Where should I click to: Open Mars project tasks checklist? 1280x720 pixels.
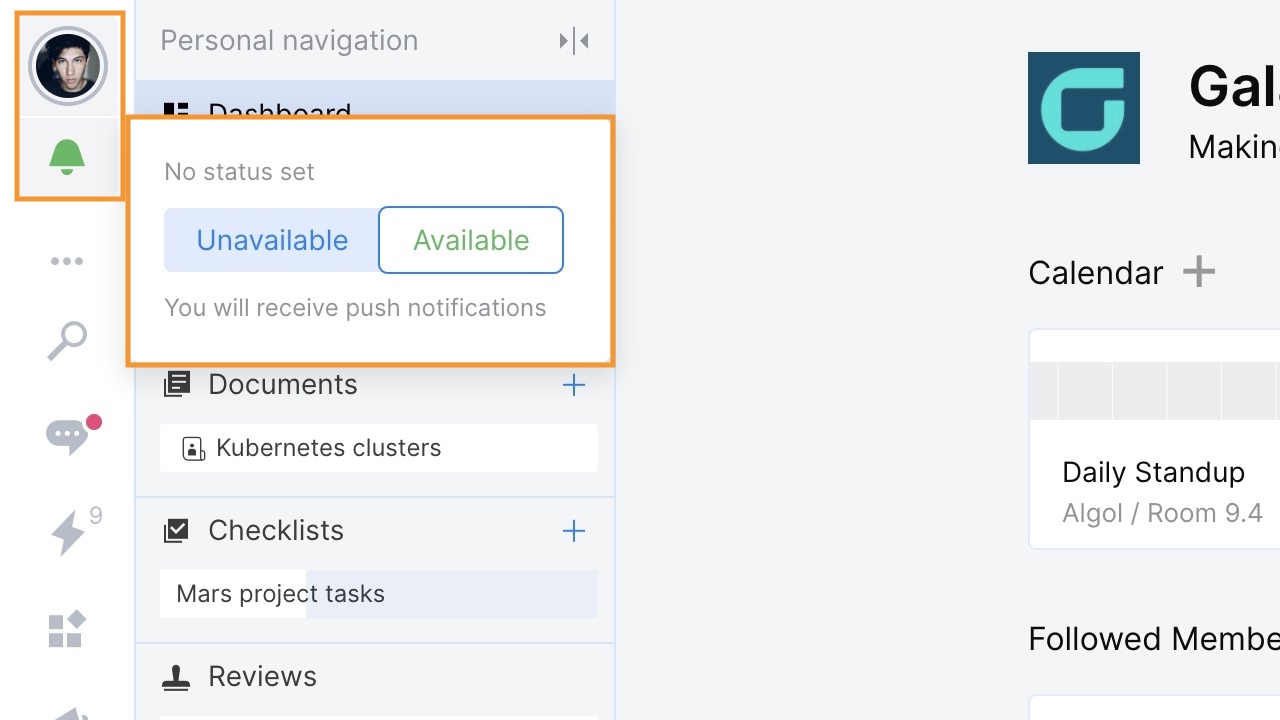379,594
